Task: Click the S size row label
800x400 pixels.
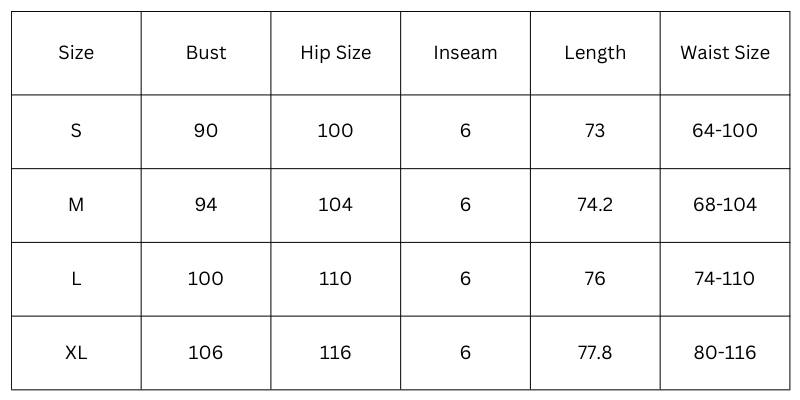Action: (x=76, y=131)
